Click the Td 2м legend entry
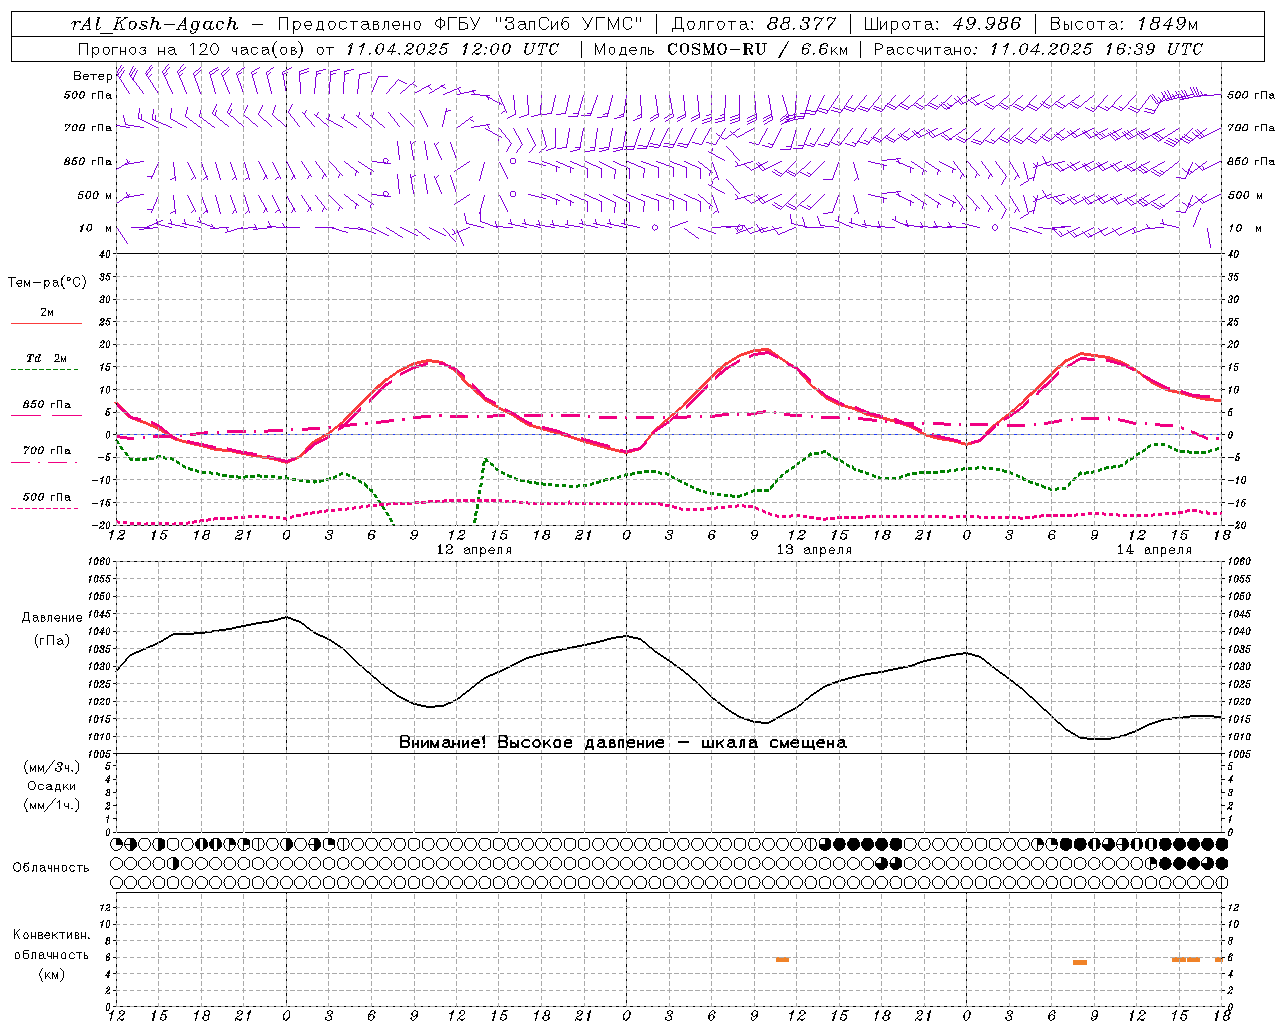1280x1024 pixels. (x=46, y=358)
